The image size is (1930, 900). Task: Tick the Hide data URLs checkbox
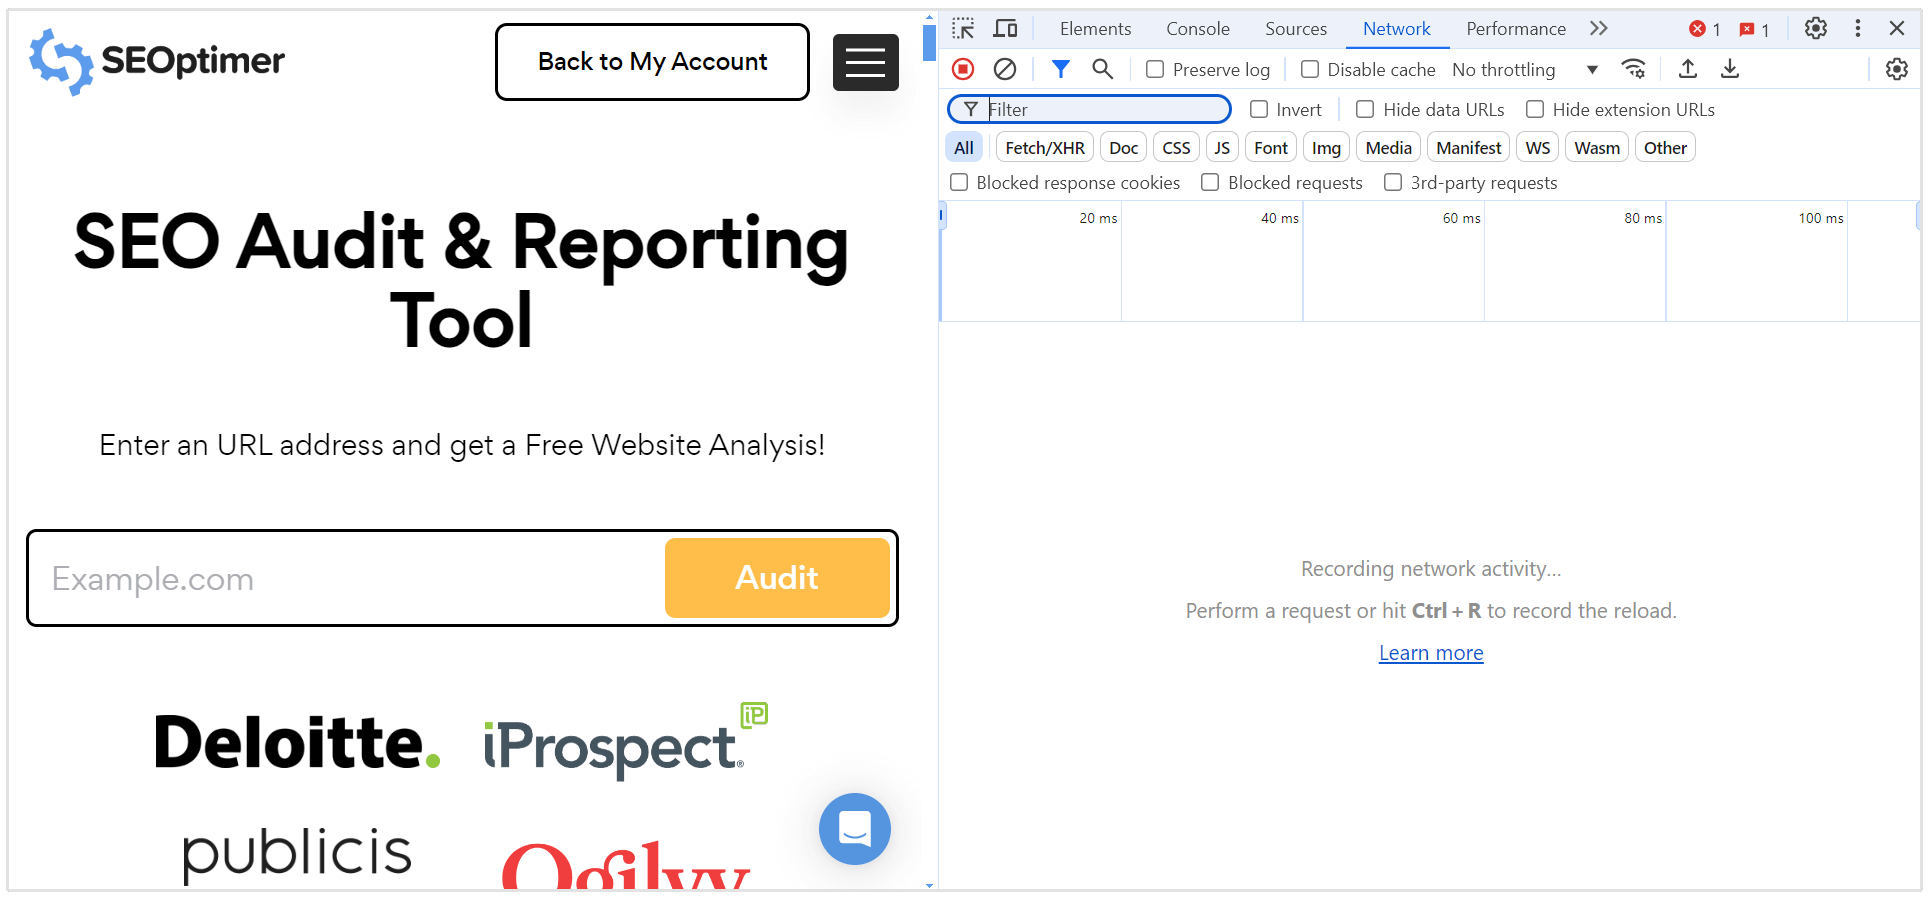point(1365,109)
